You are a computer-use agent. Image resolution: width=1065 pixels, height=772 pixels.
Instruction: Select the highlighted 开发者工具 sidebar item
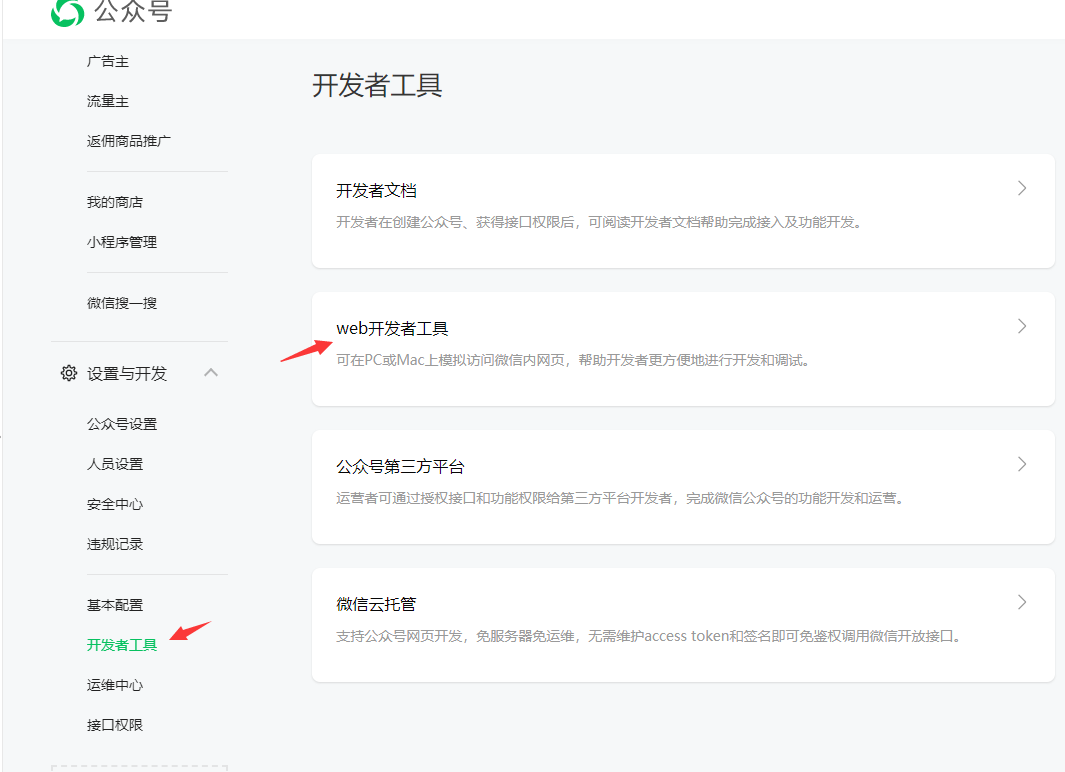point(122,645)
